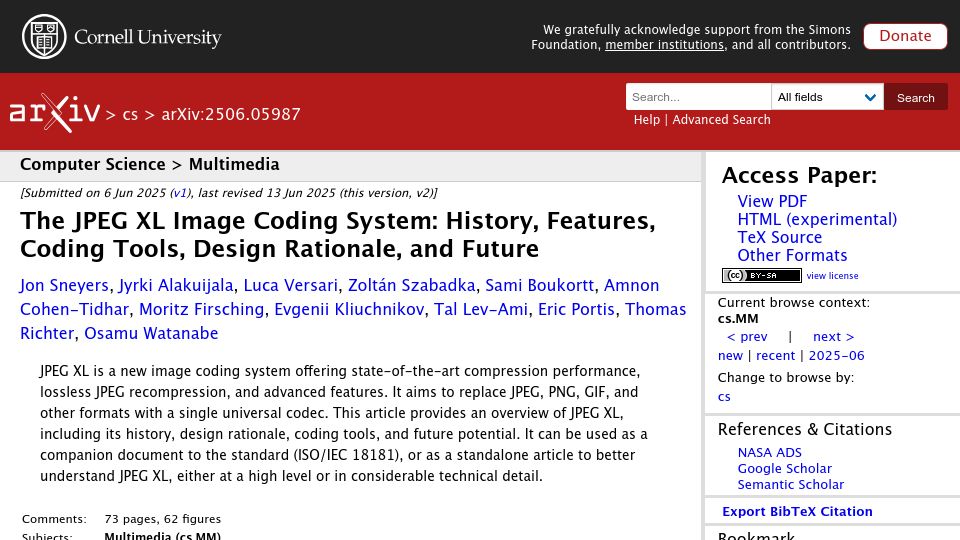Screen dimensions: 960x540
Task: Click View PDF link
Action: pos(772,201)
